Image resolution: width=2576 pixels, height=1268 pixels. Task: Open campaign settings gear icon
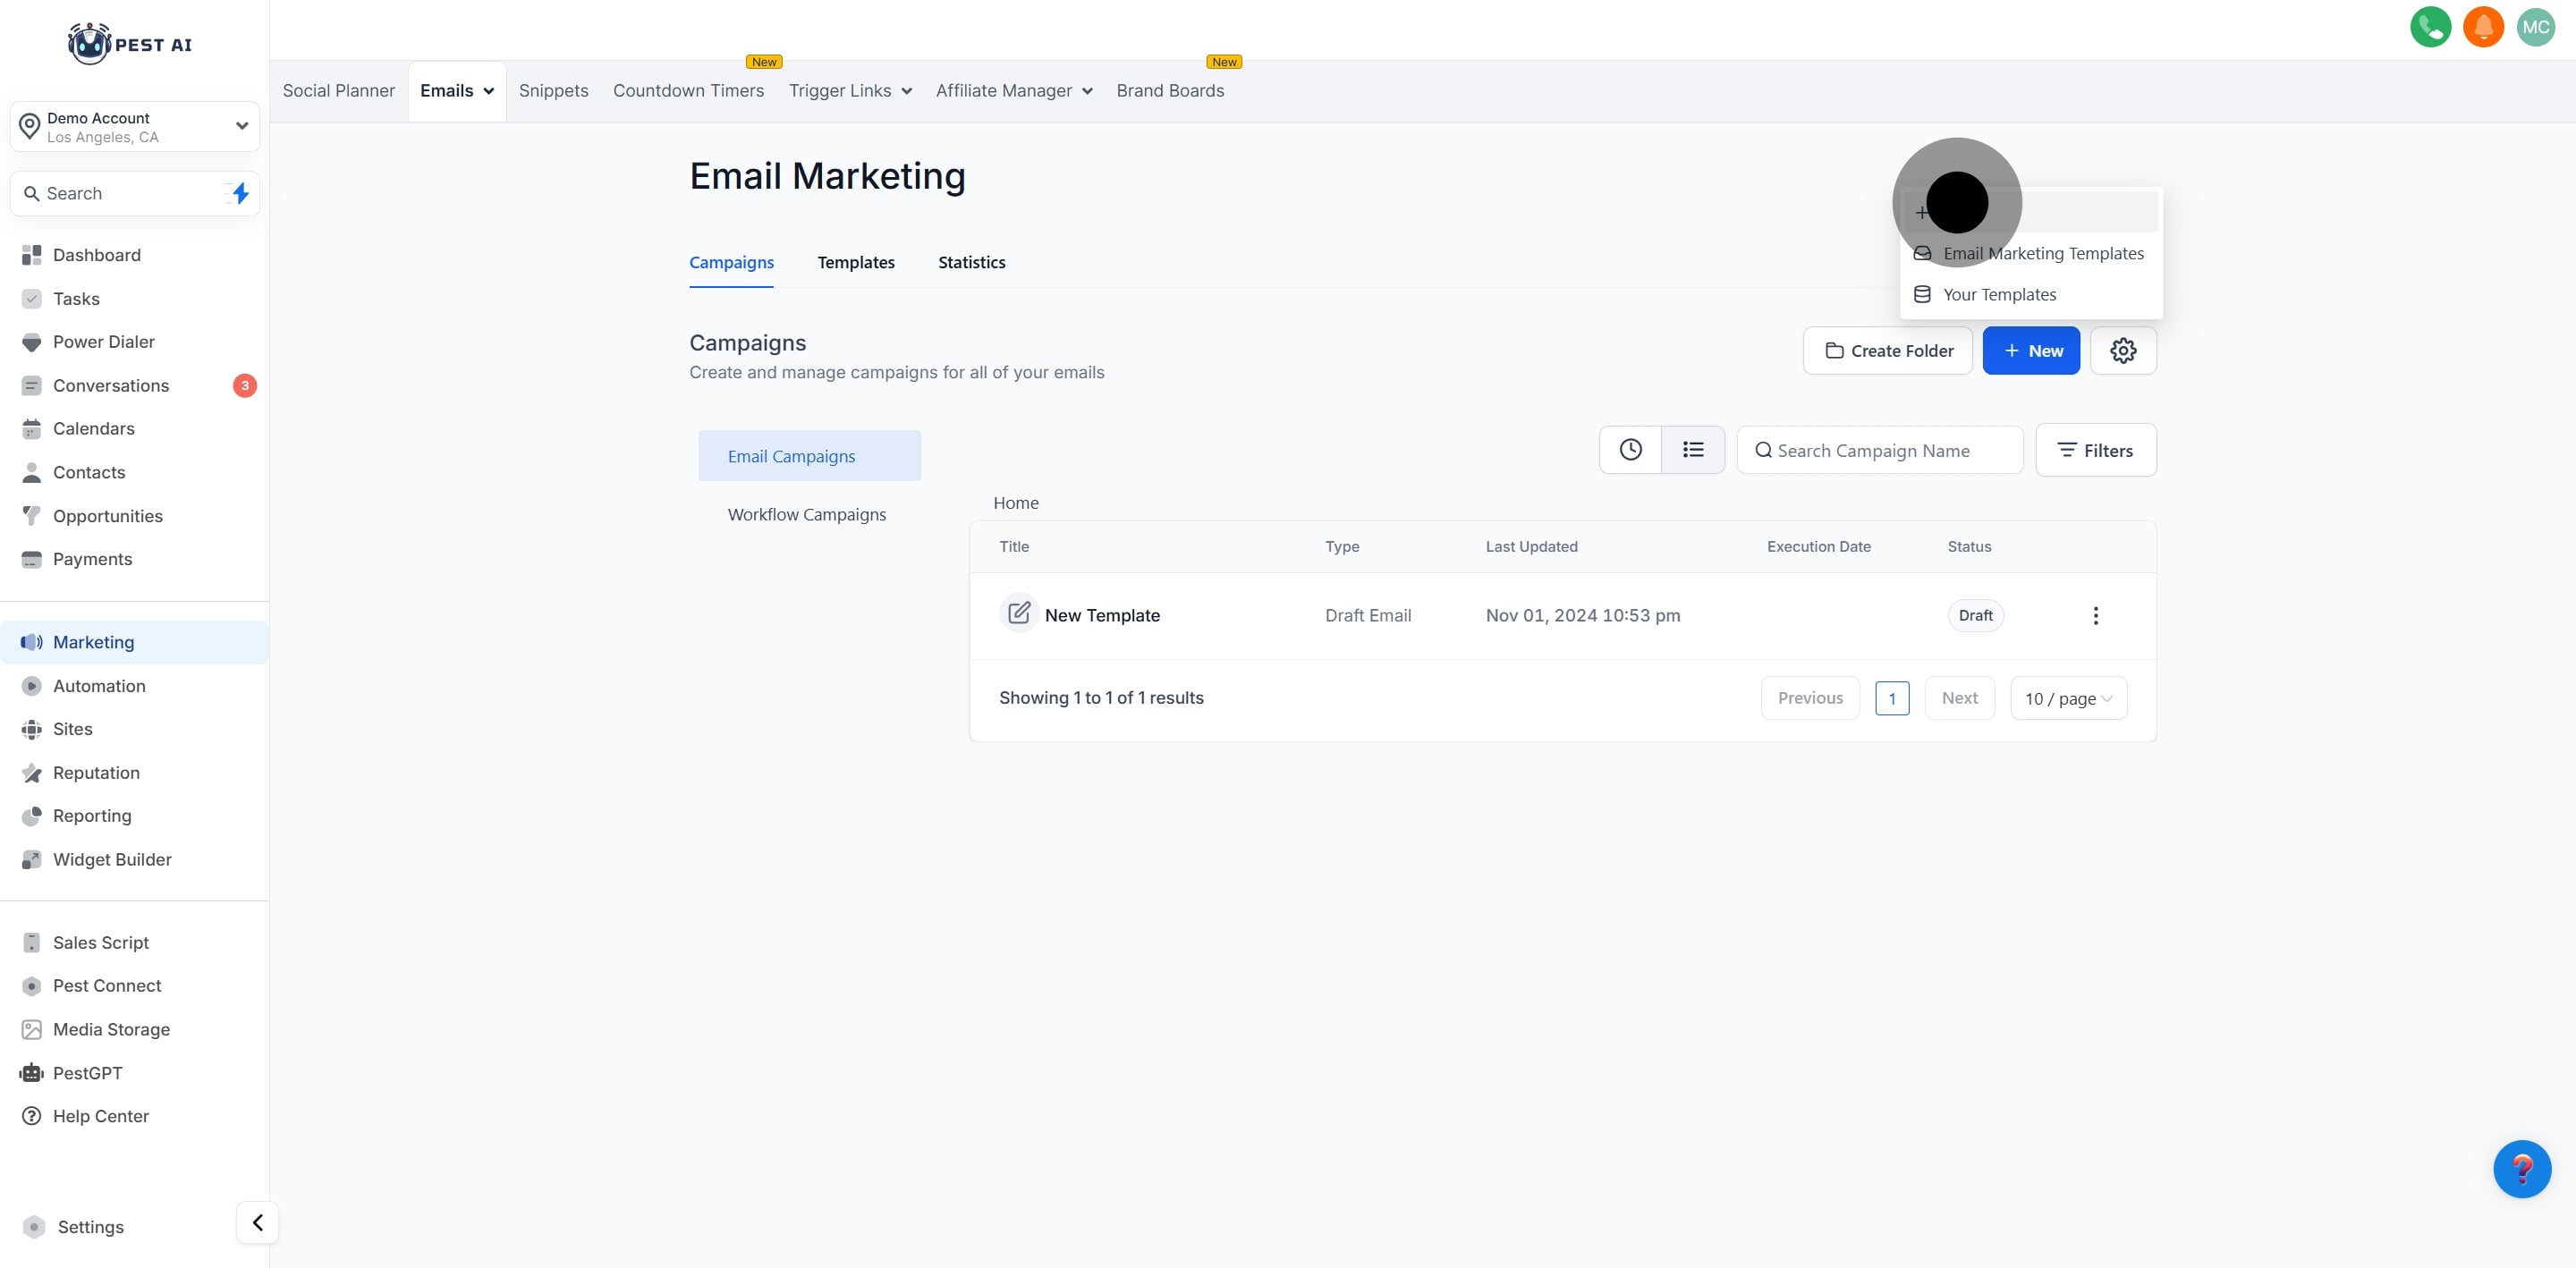point(2122,351)
